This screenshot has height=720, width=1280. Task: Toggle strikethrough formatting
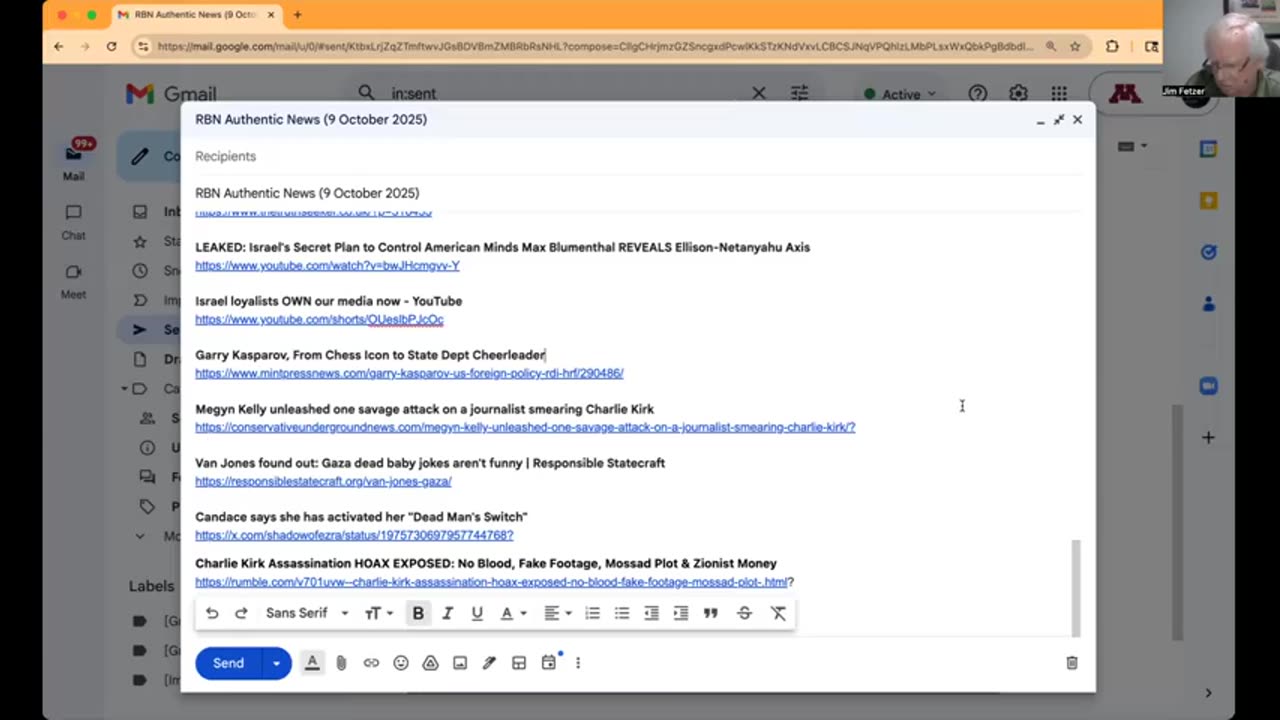point(744,613)
